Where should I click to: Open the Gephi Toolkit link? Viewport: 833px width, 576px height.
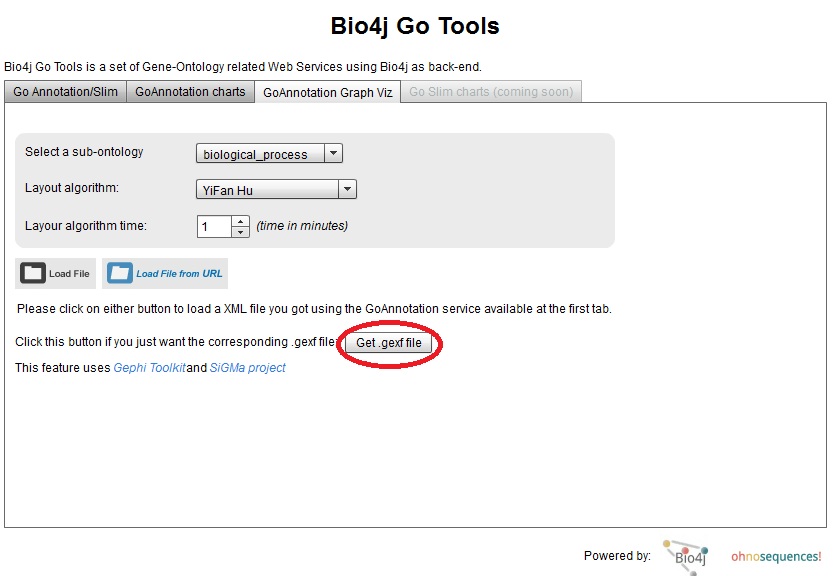(150, 368)
